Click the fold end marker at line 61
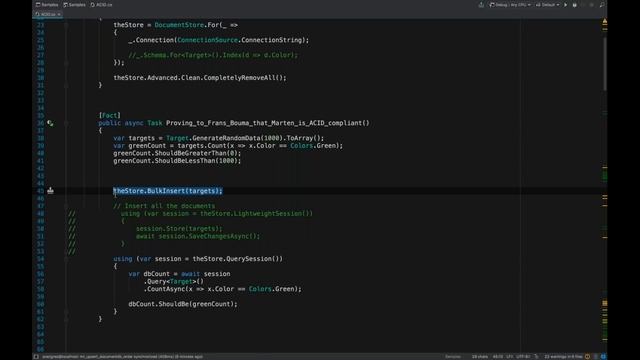This screenshot has height=360, width=640. tap(66, 311)
